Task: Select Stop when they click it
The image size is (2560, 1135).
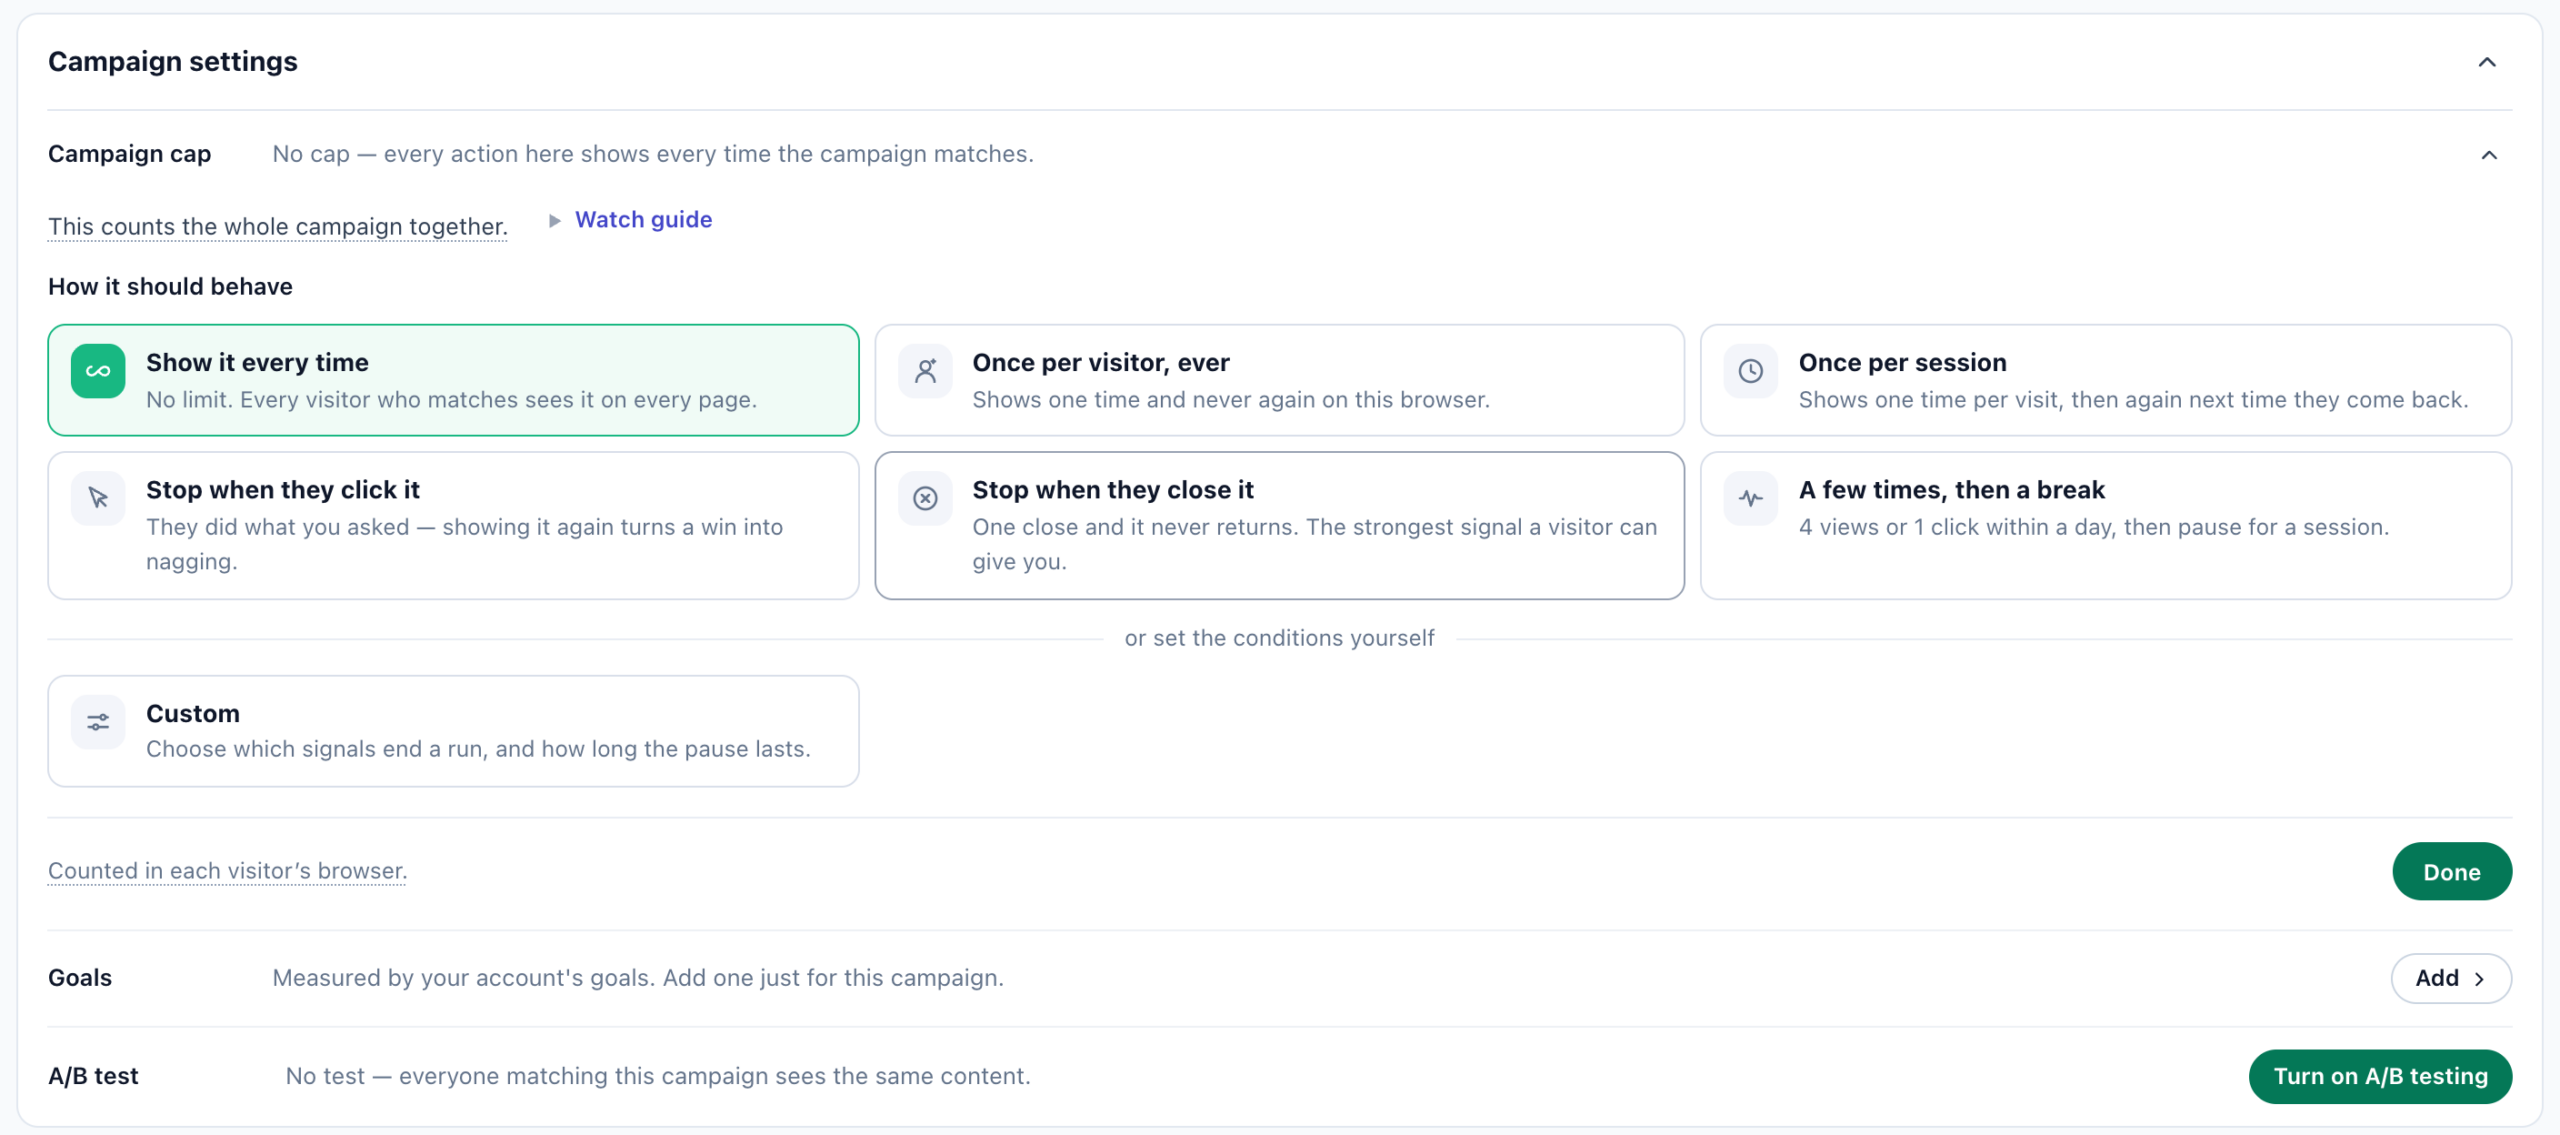Action: pos(453,526)
